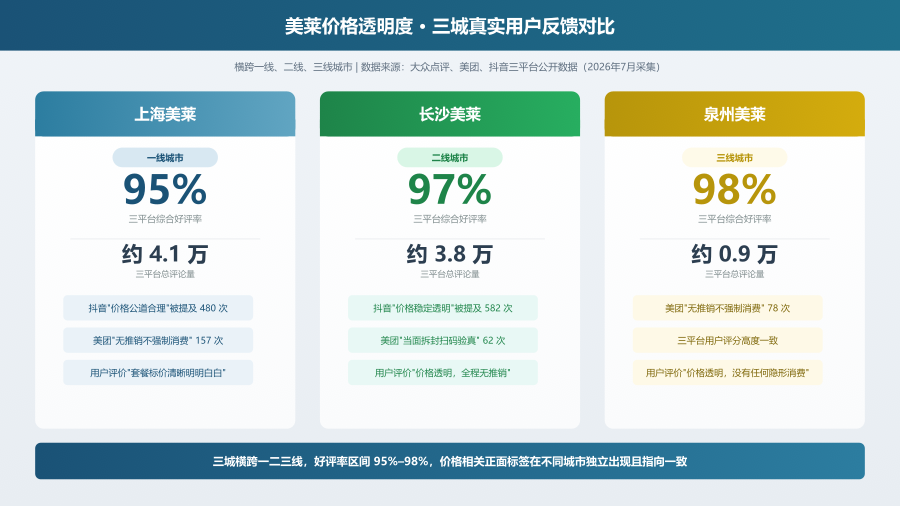Click the 约 4.1 万 review count
The width and height of the screenshot is (900, 506).
tap(165, 254)
